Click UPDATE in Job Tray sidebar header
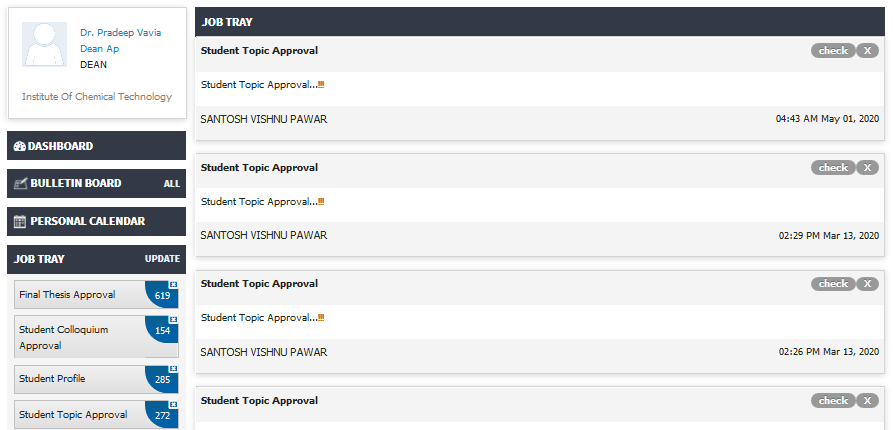 pos(162,259)
